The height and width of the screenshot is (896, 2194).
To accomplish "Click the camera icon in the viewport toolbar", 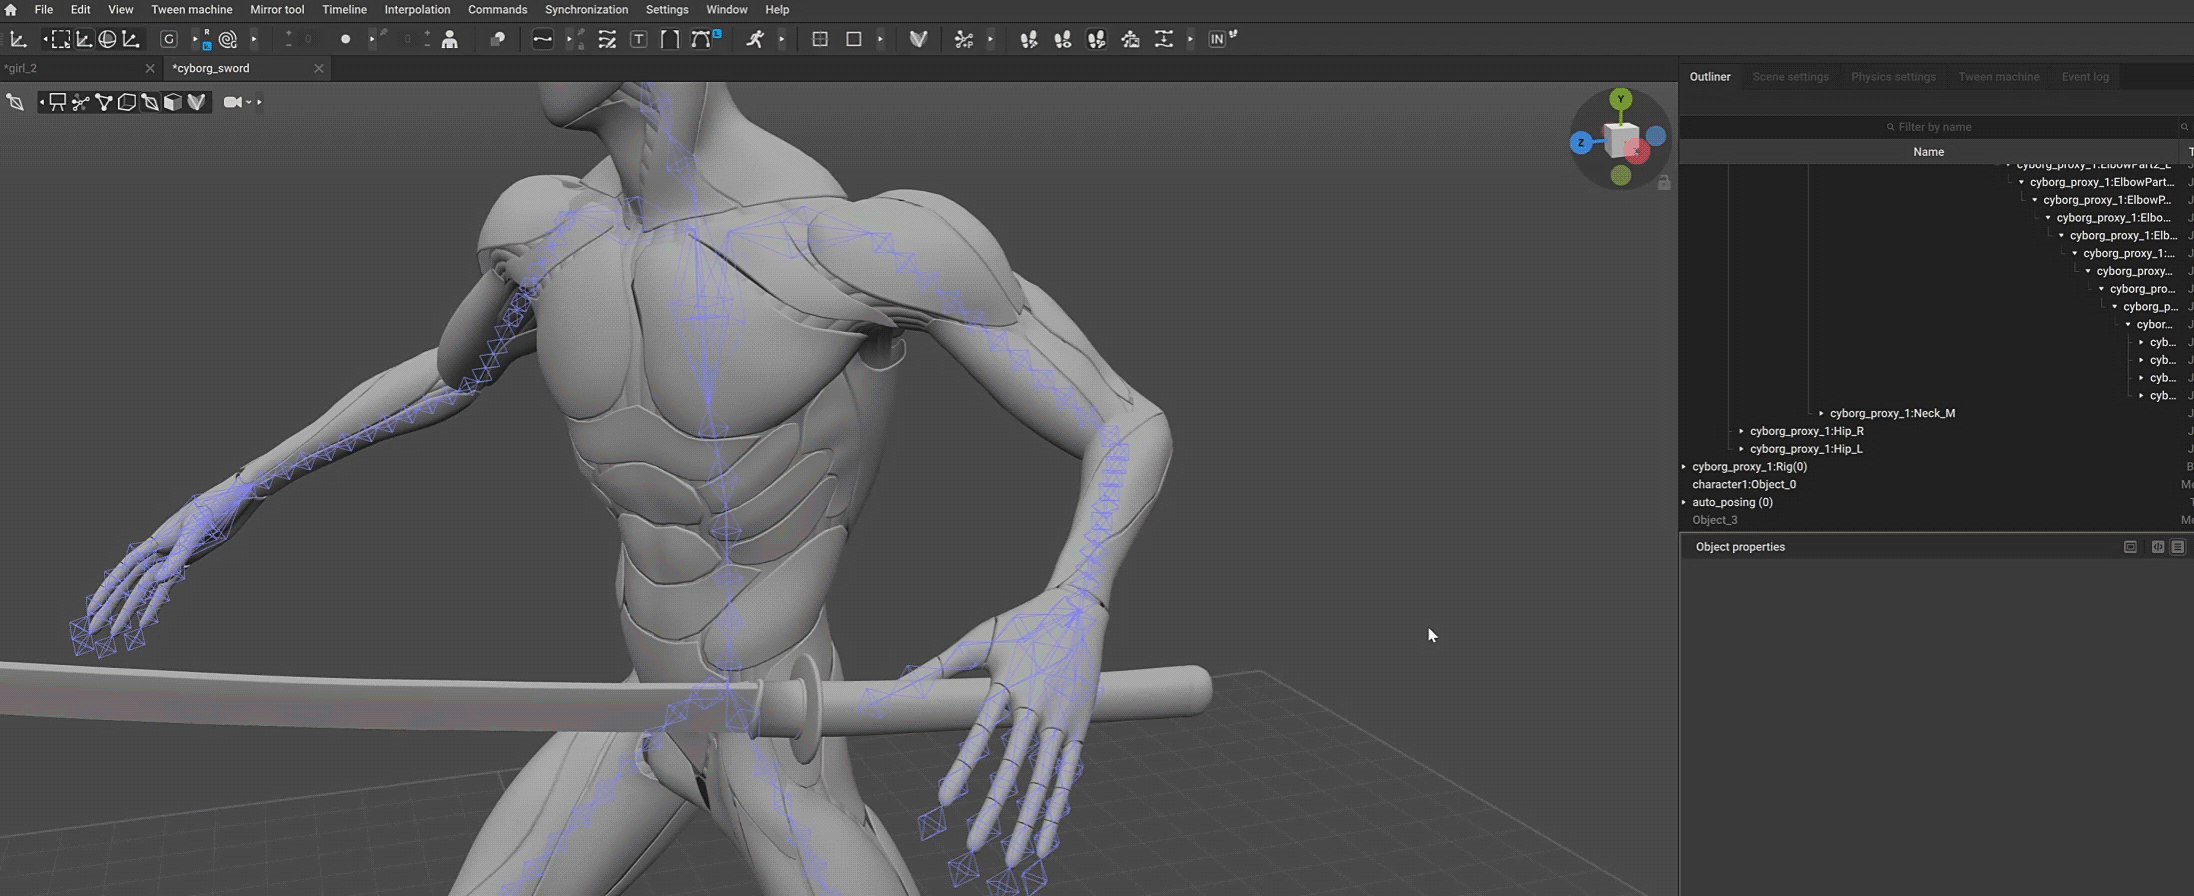I will point(232,102).
